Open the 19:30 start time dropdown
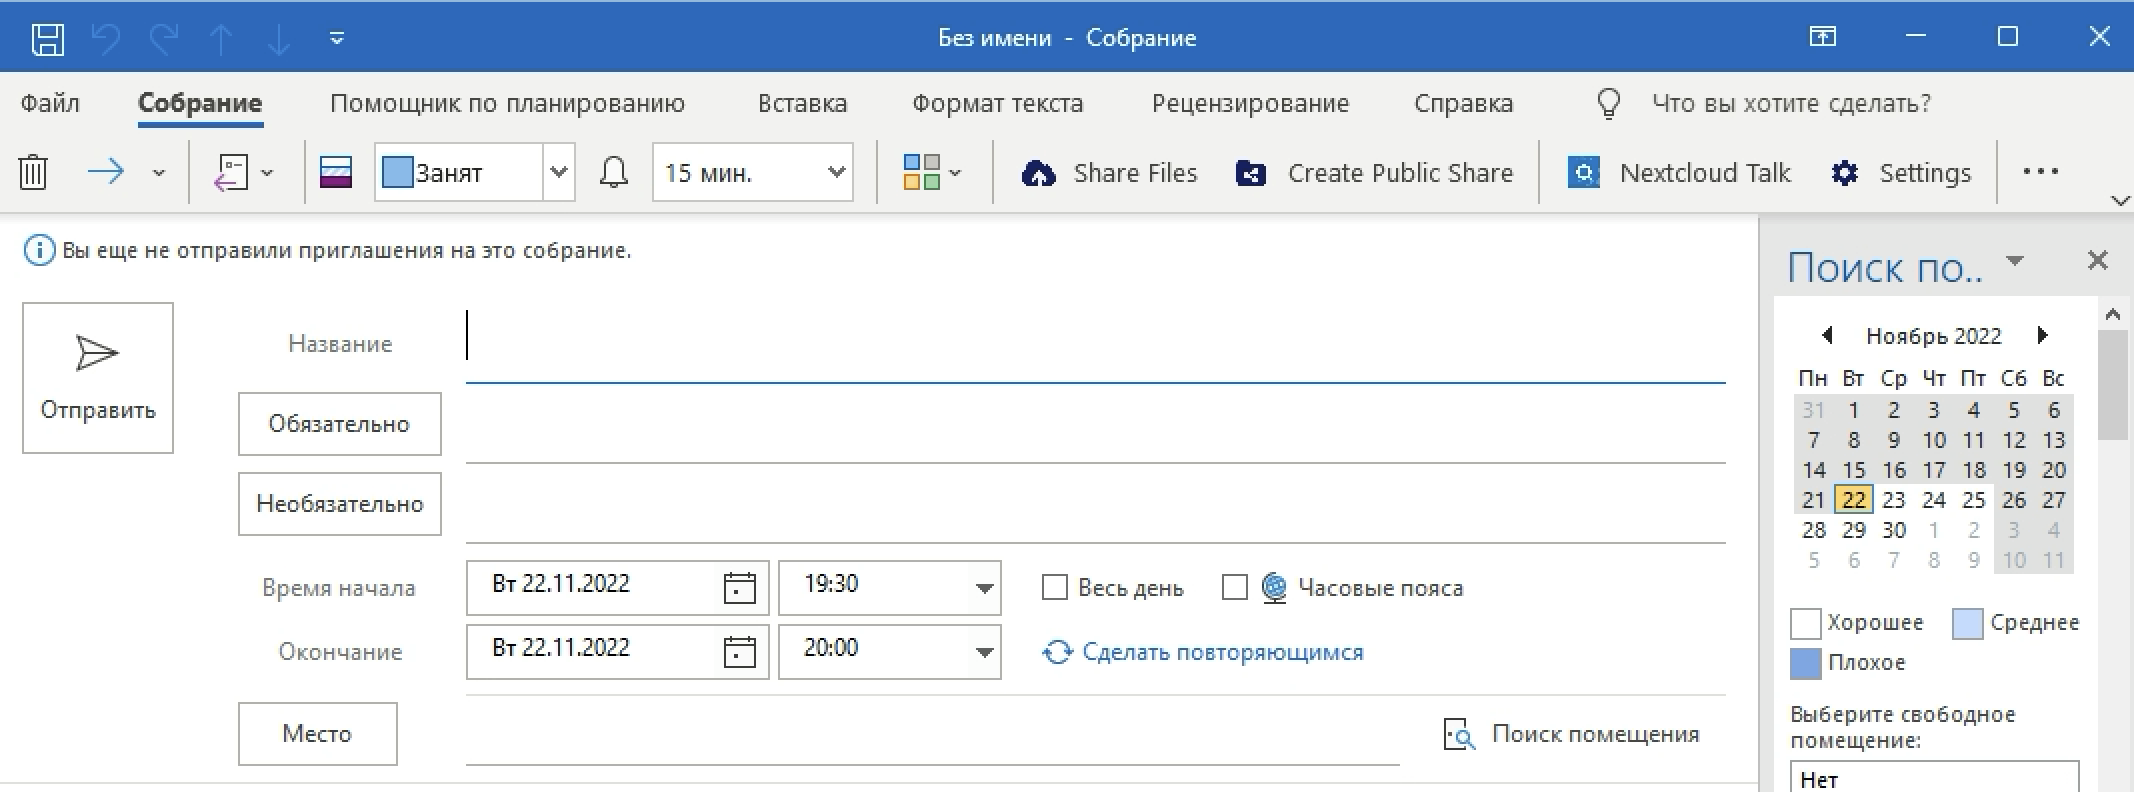 tap(984, 588)
